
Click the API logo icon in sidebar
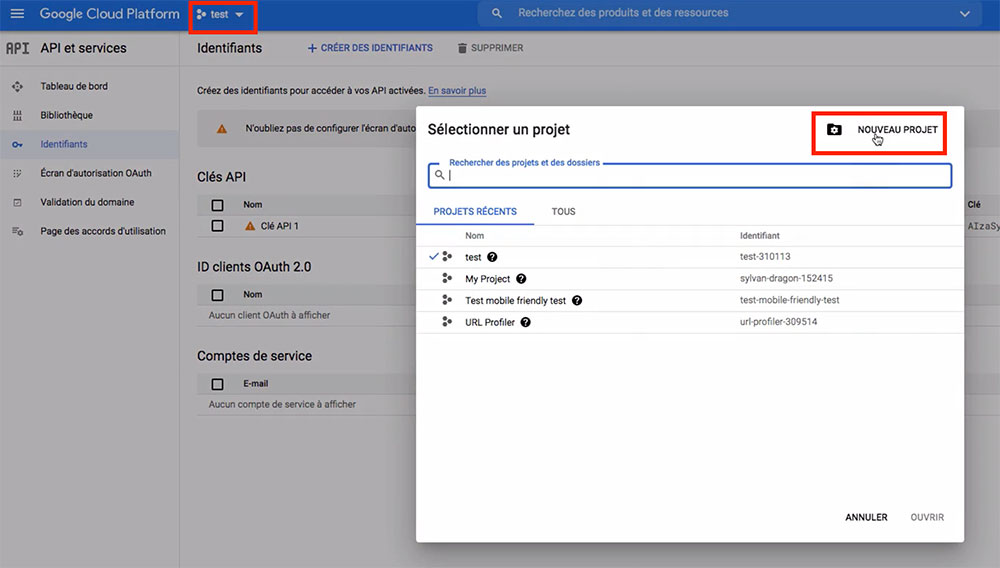coord(18,48)
